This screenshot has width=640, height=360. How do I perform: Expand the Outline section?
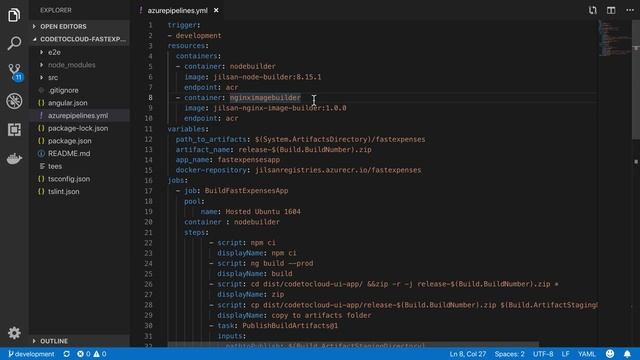[x=80, y=341]
